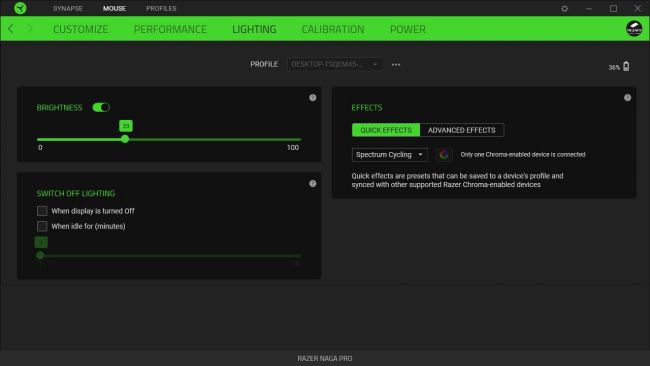
Task: Open profile options three-dot menu
Action: 396,65
